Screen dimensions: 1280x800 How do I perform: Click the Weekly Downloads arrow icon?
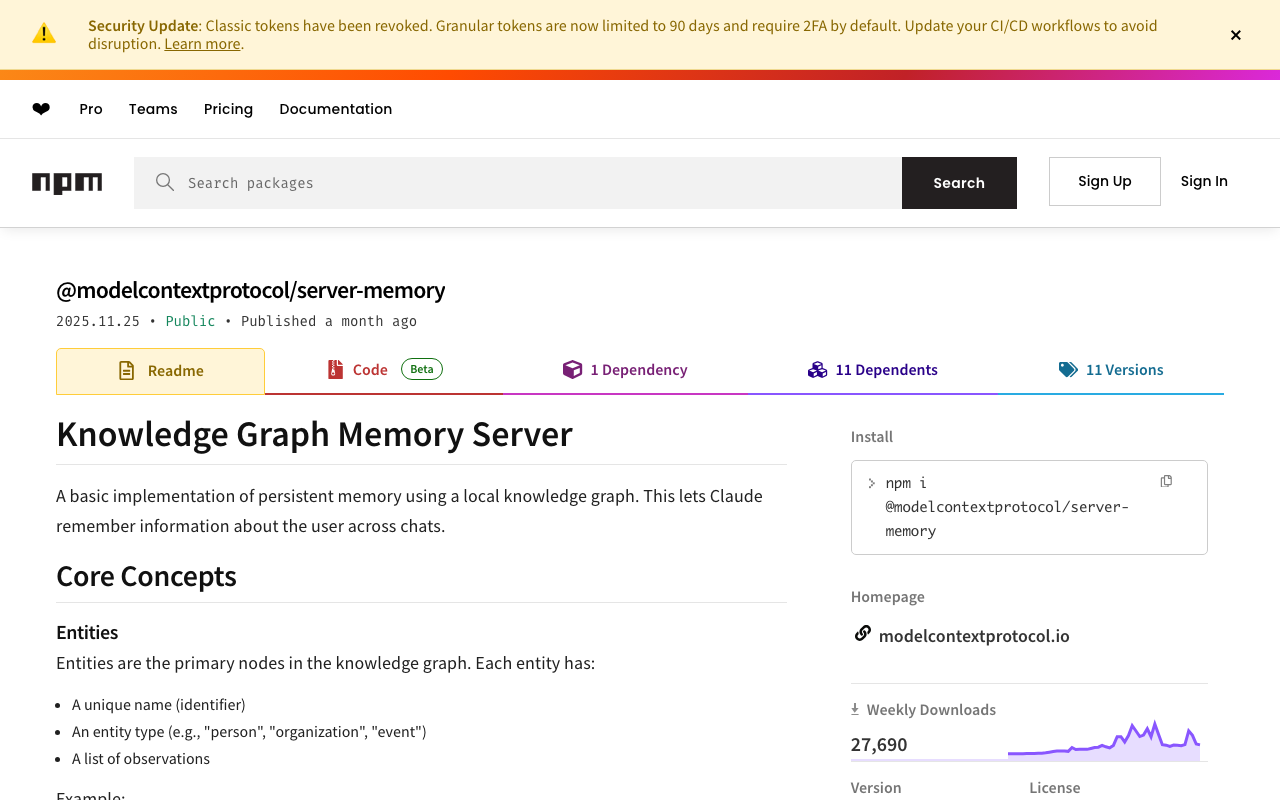coord(855,709)
